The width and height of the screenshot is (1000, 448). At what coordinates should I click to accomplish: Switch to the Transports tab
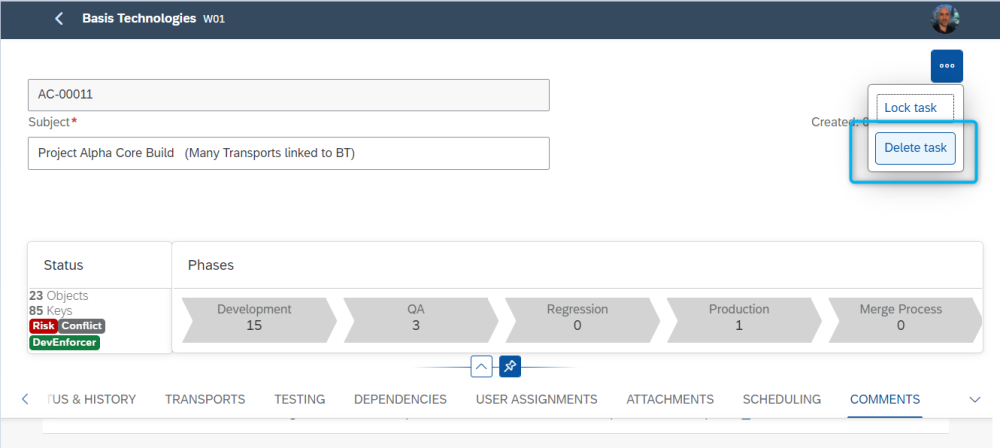[205, 399]
